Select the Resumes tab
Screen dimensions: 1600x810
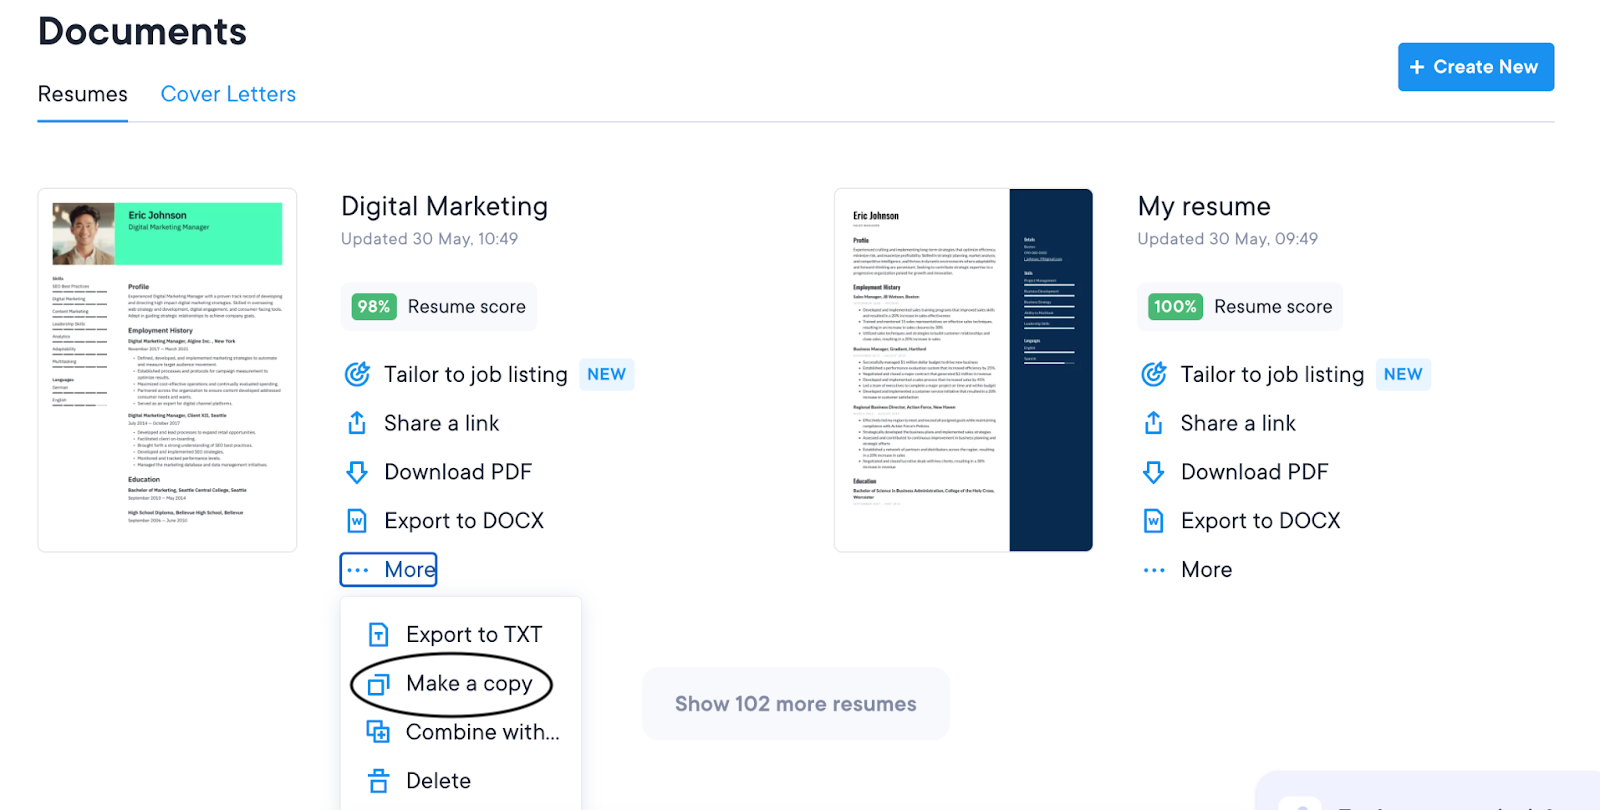tap(83, 94)
